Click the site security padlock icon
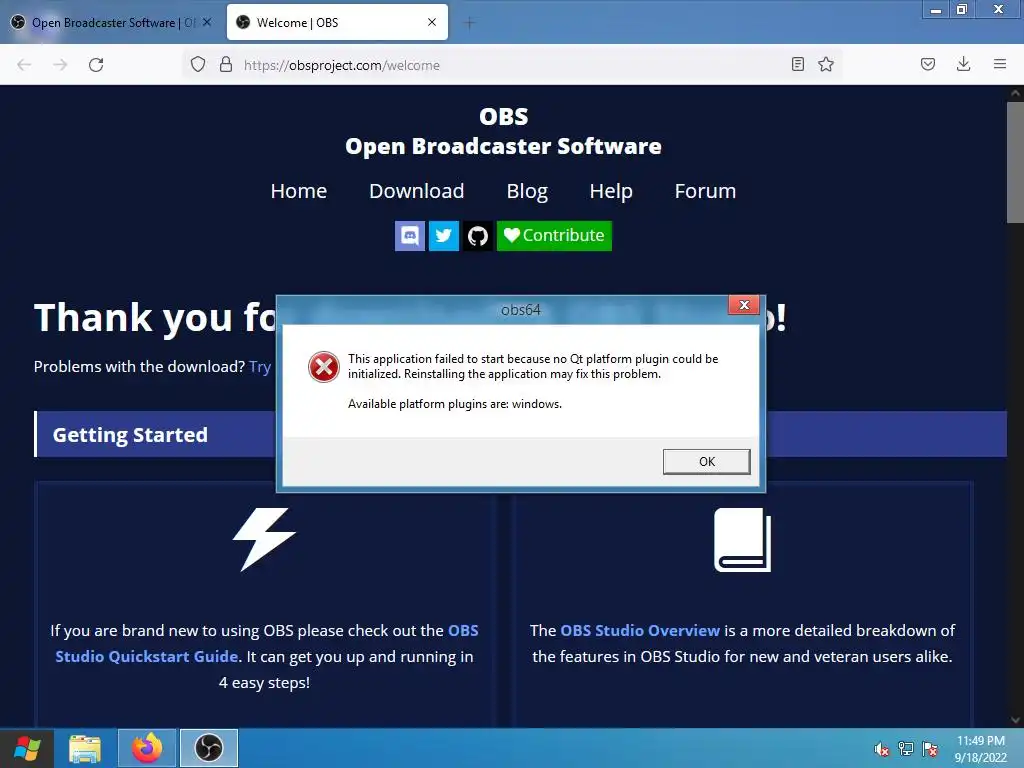Image resolution: width=1024 pixels, height=768 pixels. click(226, 64)
